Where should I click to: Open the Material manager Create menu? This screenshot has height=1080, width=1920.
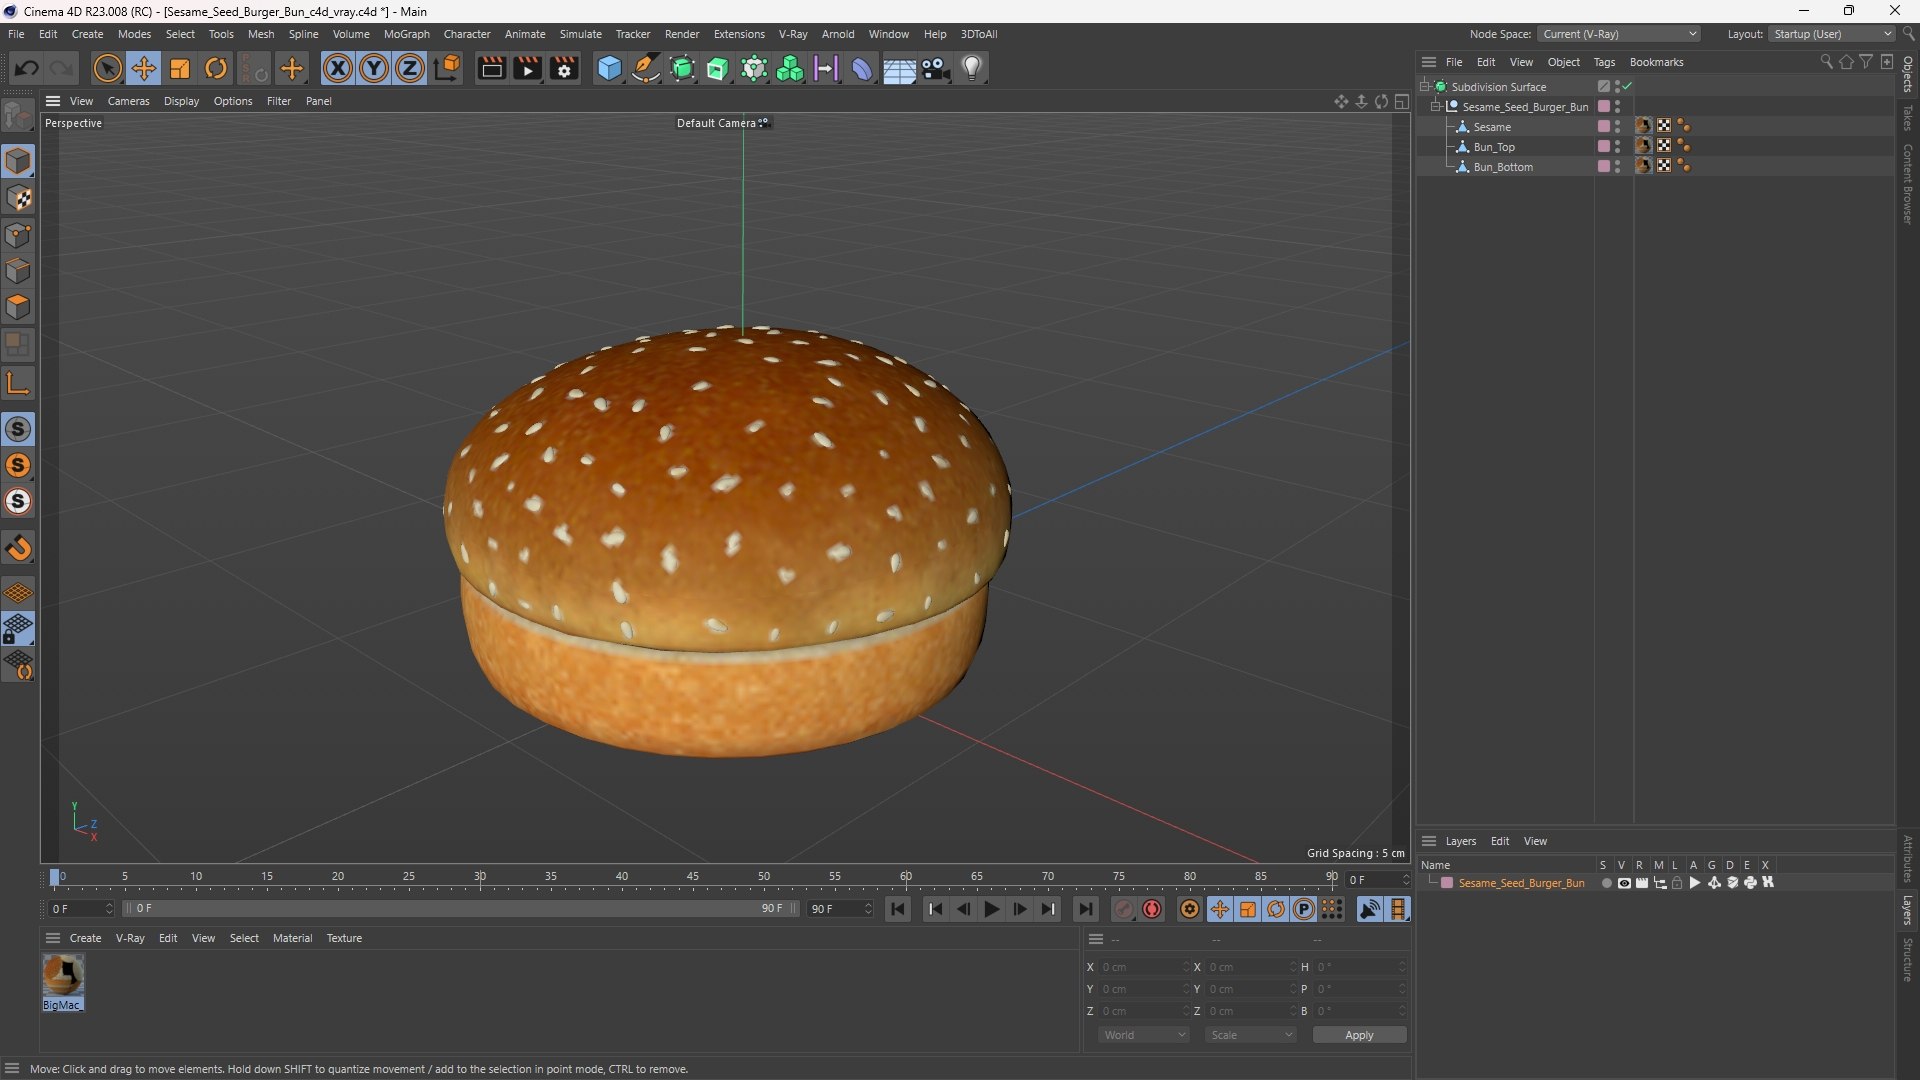pyautogui.click(x=85, y=938)
